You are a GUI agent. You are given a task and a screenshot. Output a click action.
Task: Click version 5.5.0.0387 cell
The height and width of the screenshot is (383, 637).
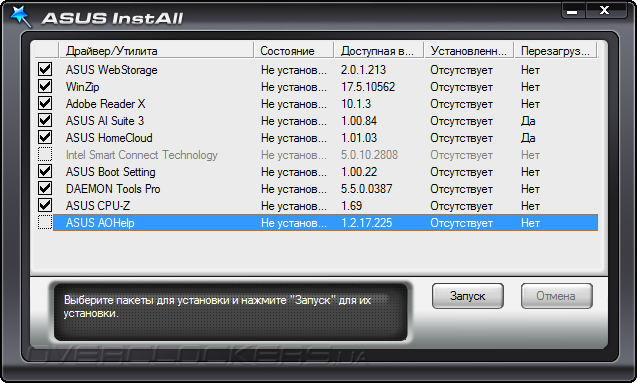366,189
